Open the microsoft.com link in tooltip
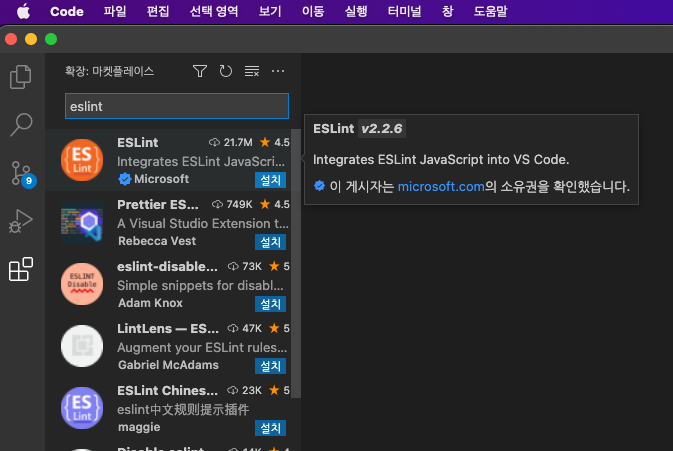The width and height of the screenshot is (673, 451). [441, 187]
